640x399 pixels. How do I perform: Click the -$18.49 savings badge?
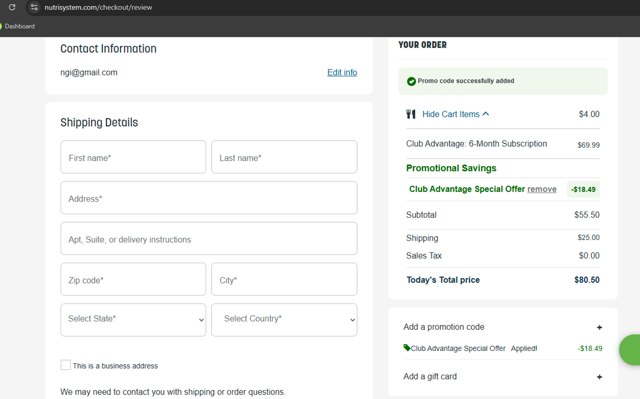coord(583,189)
